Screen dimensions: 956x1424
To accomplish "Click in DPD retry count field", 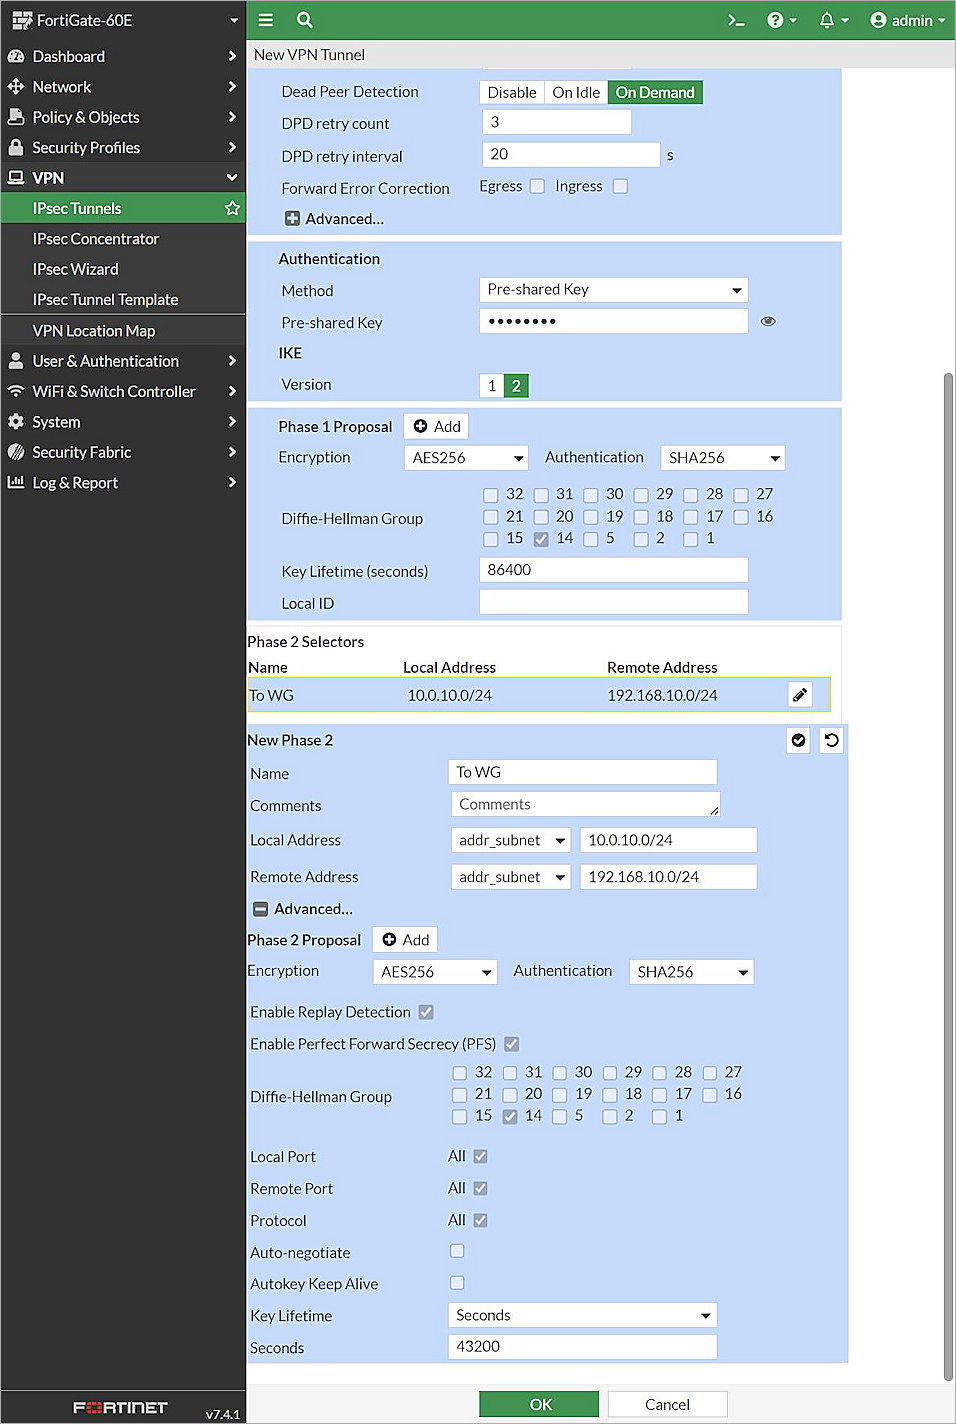I will 556,122.
